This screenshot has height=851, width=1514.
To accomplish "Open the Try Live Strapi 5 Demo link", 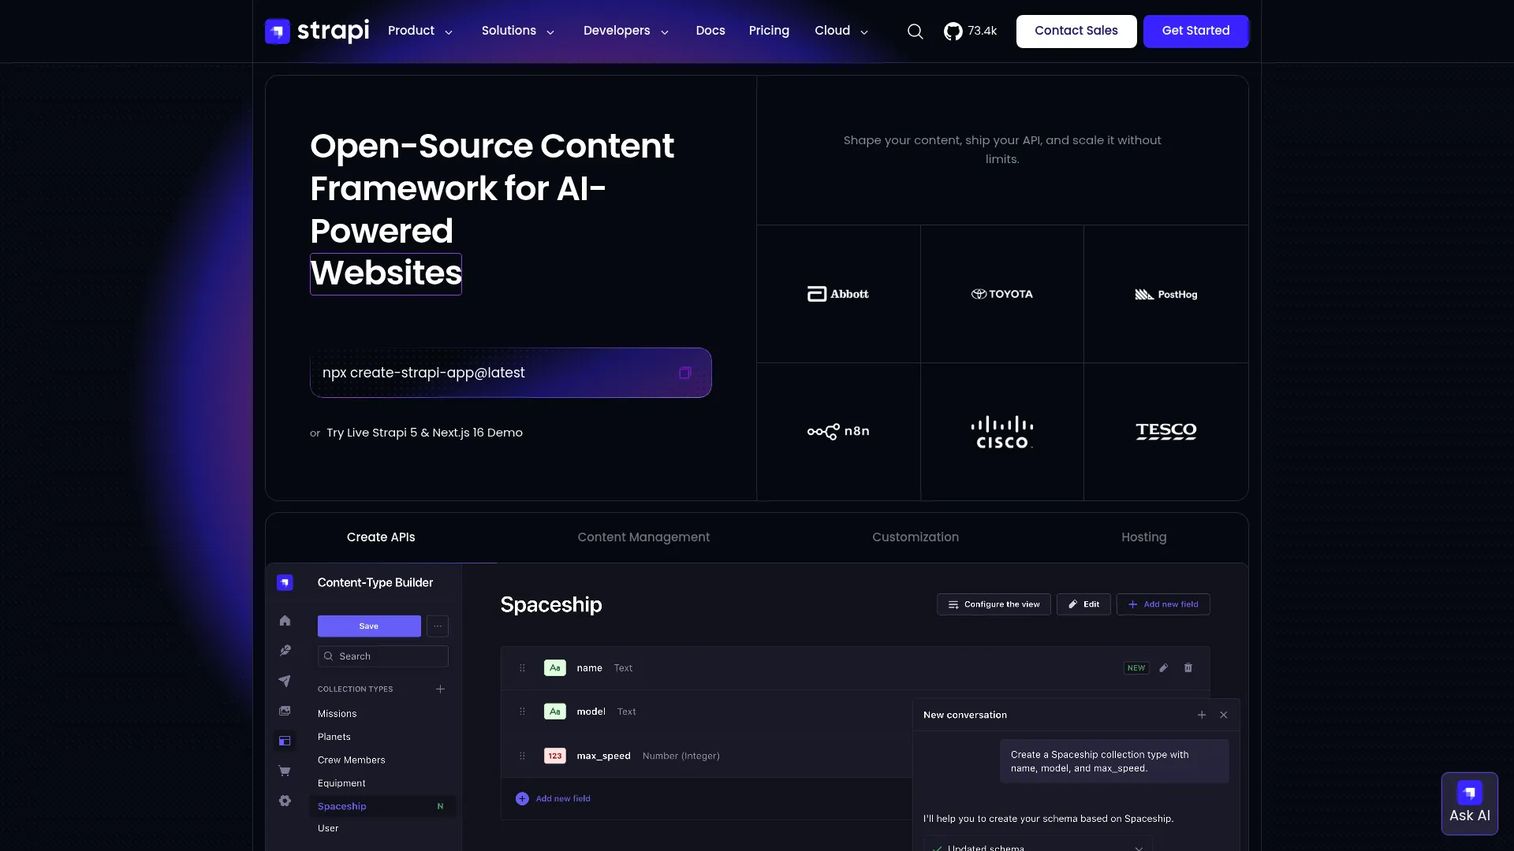I will (425, 433).
